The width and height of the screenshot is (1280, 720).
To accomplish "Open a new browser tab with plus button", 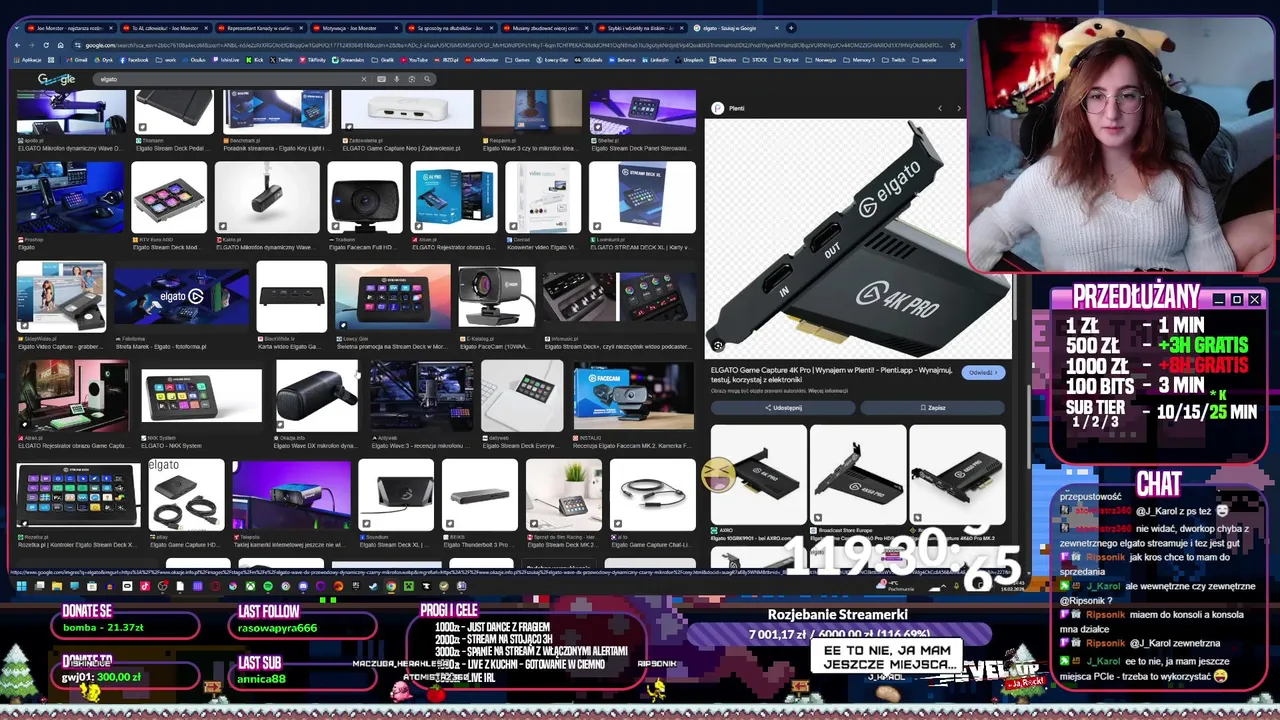I will point(791,28).
